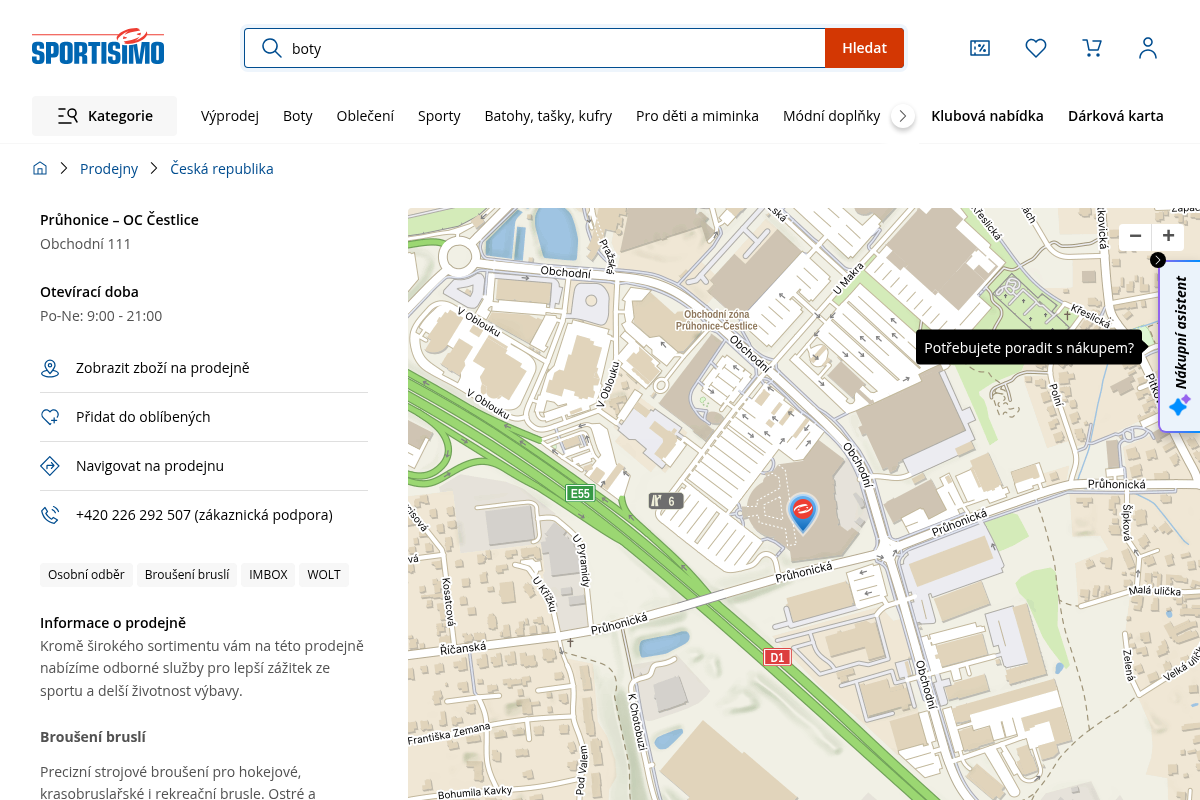Open the discounts percent icon

coord(980,48)
